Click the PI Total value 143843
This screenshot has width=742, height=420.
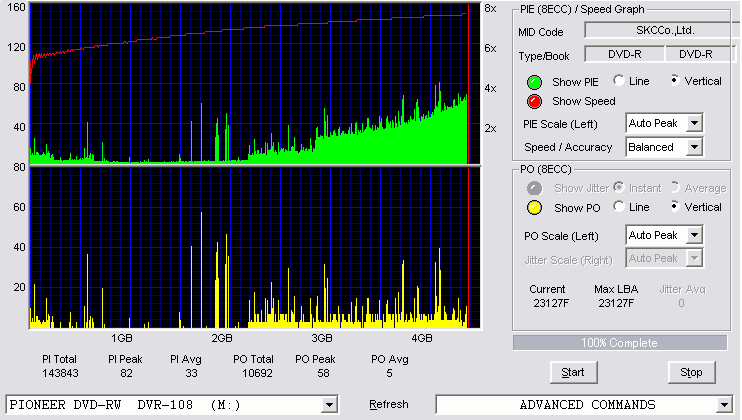(60, 373)
